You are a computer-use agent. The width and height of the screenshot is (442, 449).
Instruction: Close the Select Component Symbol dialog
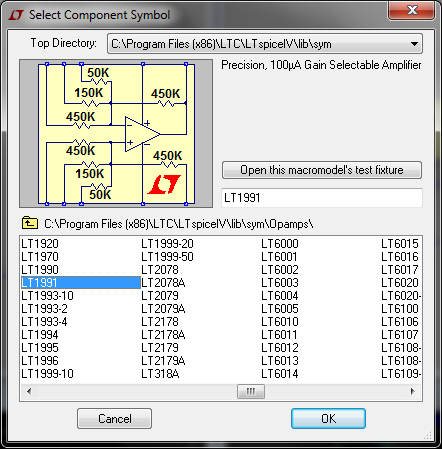[412, 10]
